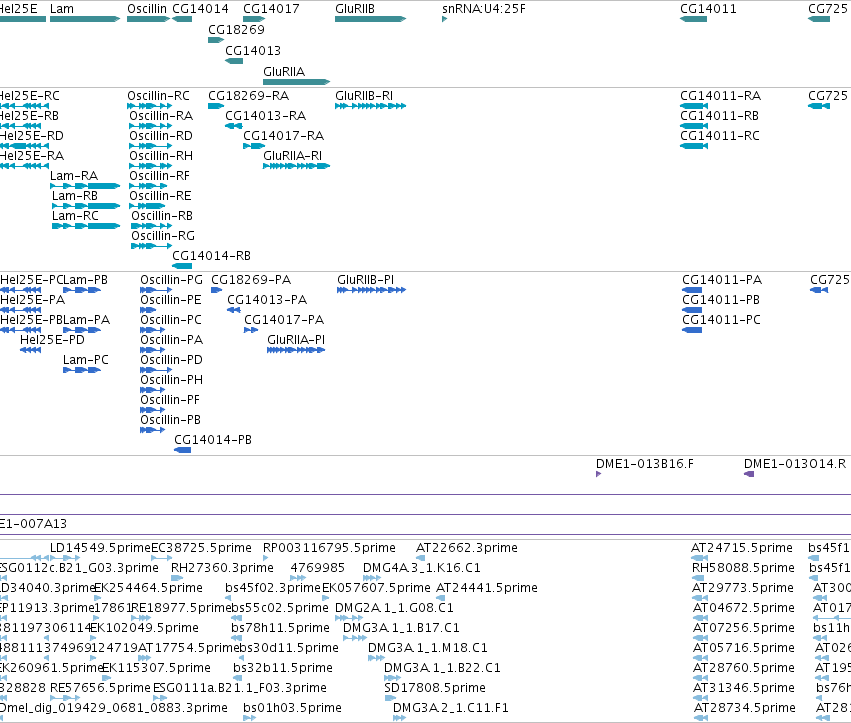Click the GluRIIA-RI transcript label
Image resolution: width=851 pixels, height=723 pixels.
[293, 156]
